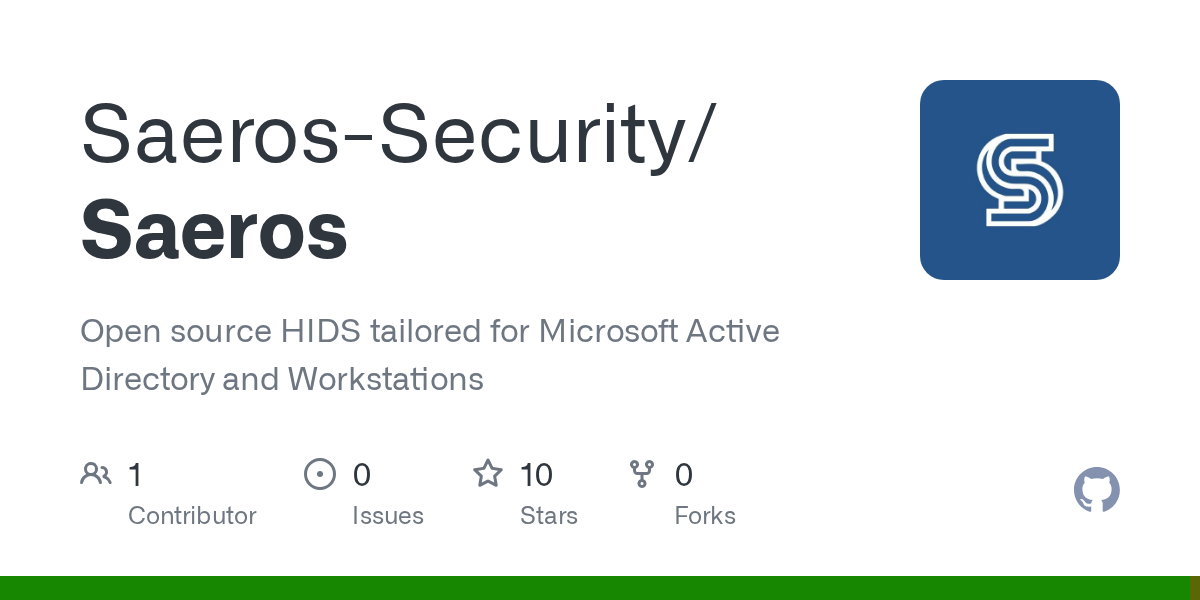The image size is (1200, 600).
Task: Select the Stars label
Action: pos(549,516)
